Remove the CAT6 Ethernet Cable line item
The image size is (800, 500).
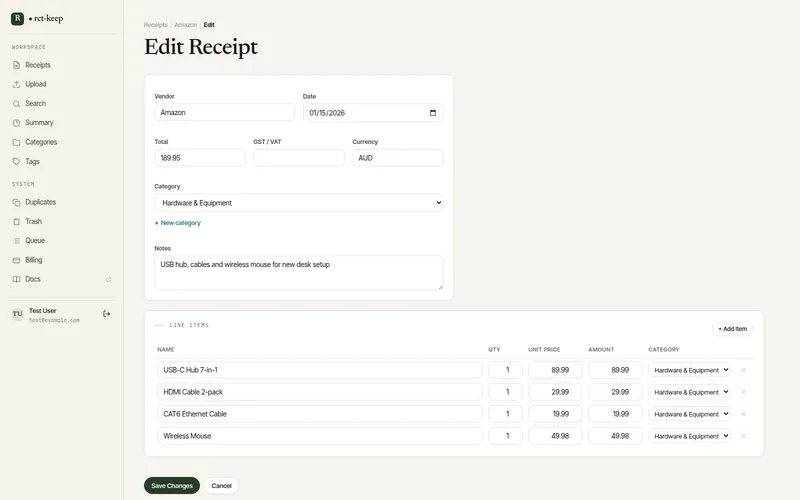click(x=743, y=414)
